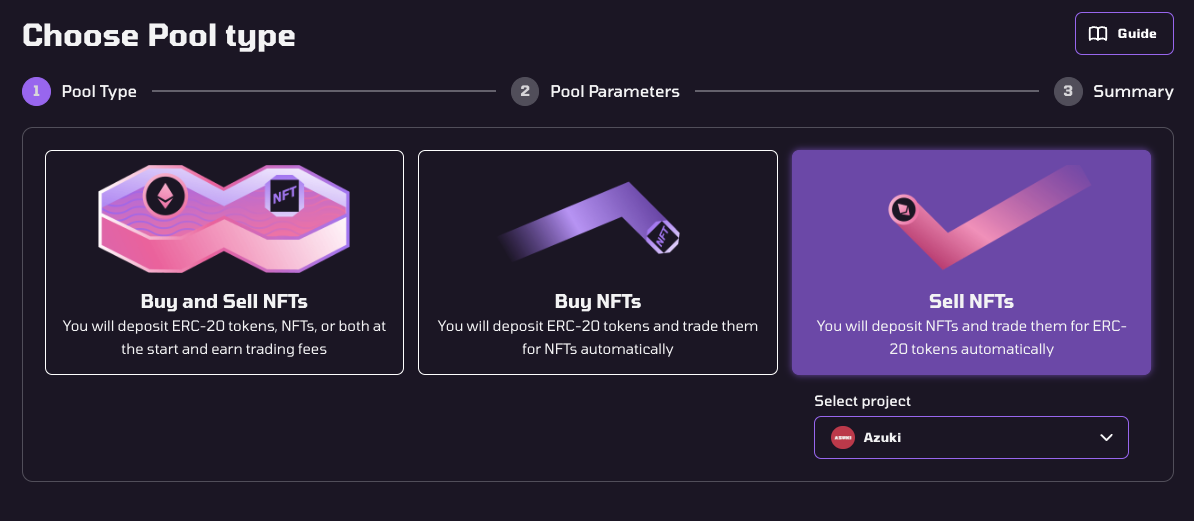
Task: Open the Guide button
Action: point(1124,34)
